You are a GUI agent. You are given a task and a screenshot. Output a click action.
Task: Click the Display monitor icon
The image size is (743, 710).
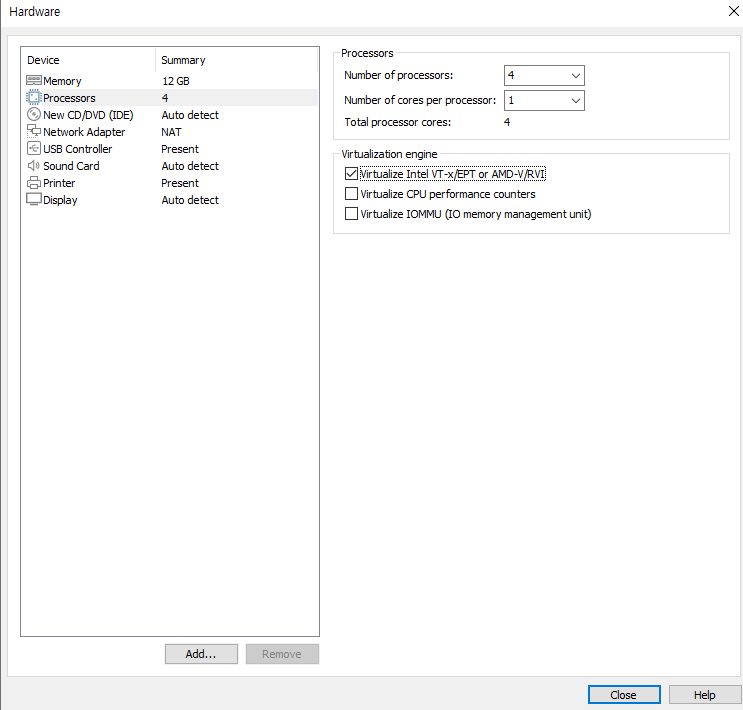click(34, 199)
